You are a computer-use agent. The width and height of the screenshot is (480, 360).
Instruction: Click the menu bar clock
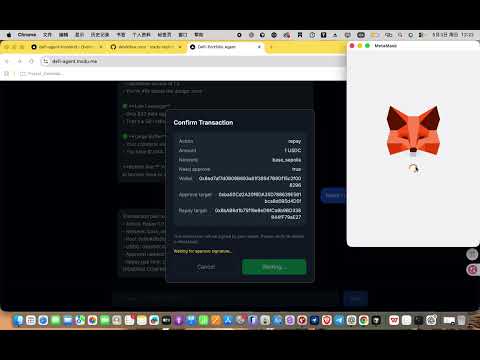point(453,35)
